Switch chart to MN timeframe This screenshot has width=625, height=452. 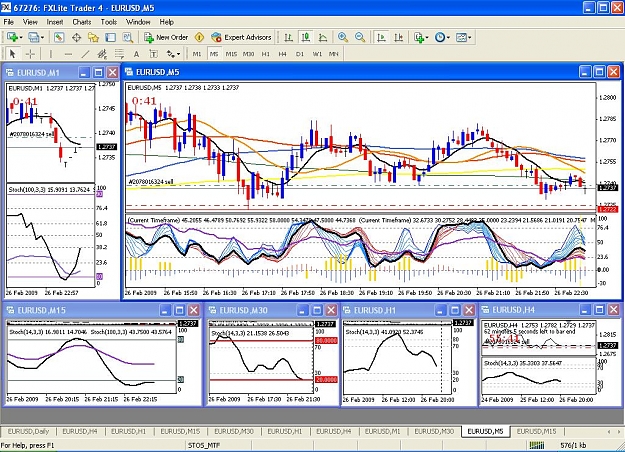click(334, 54)
